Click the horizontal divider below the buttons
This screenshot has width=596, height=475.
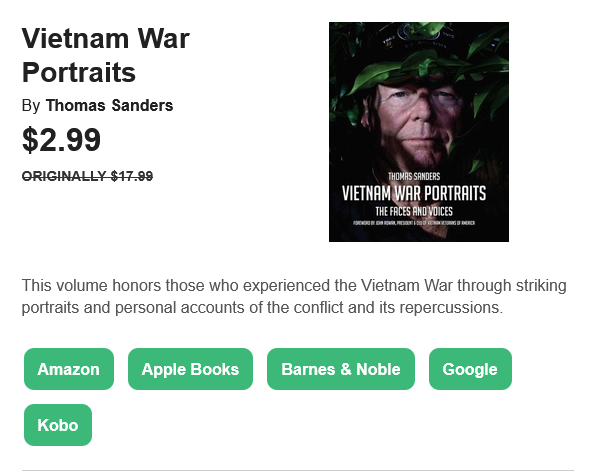[298, 470]
